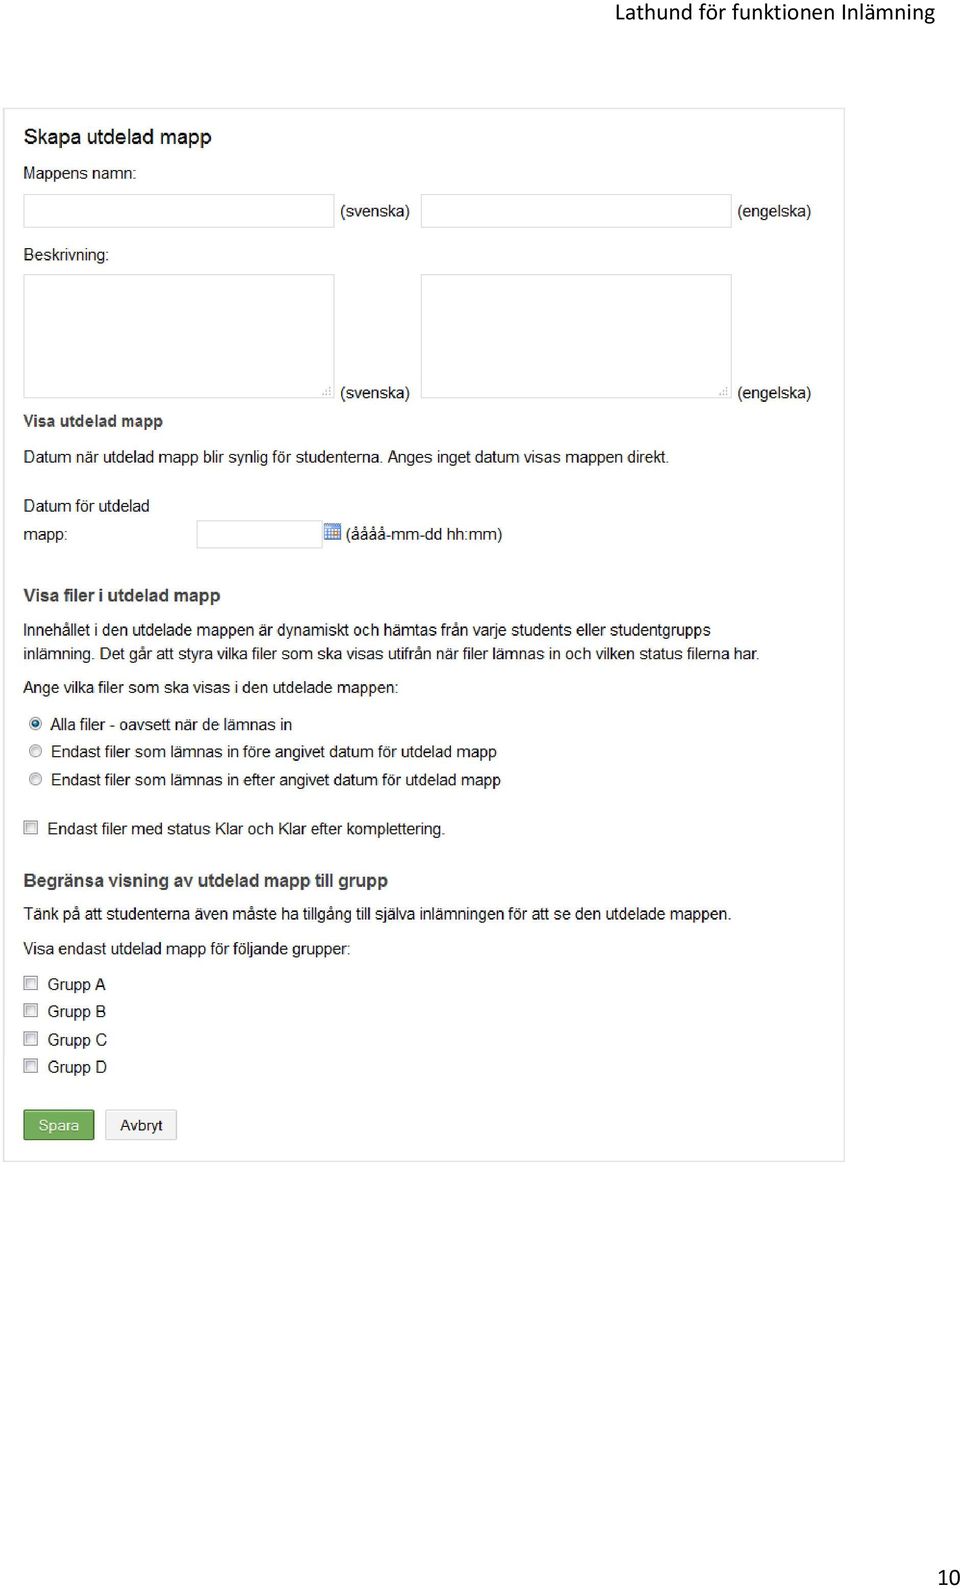Check the Grupp C checkbox
This screenshot has width=960, height=1589.
[31, 1039]
